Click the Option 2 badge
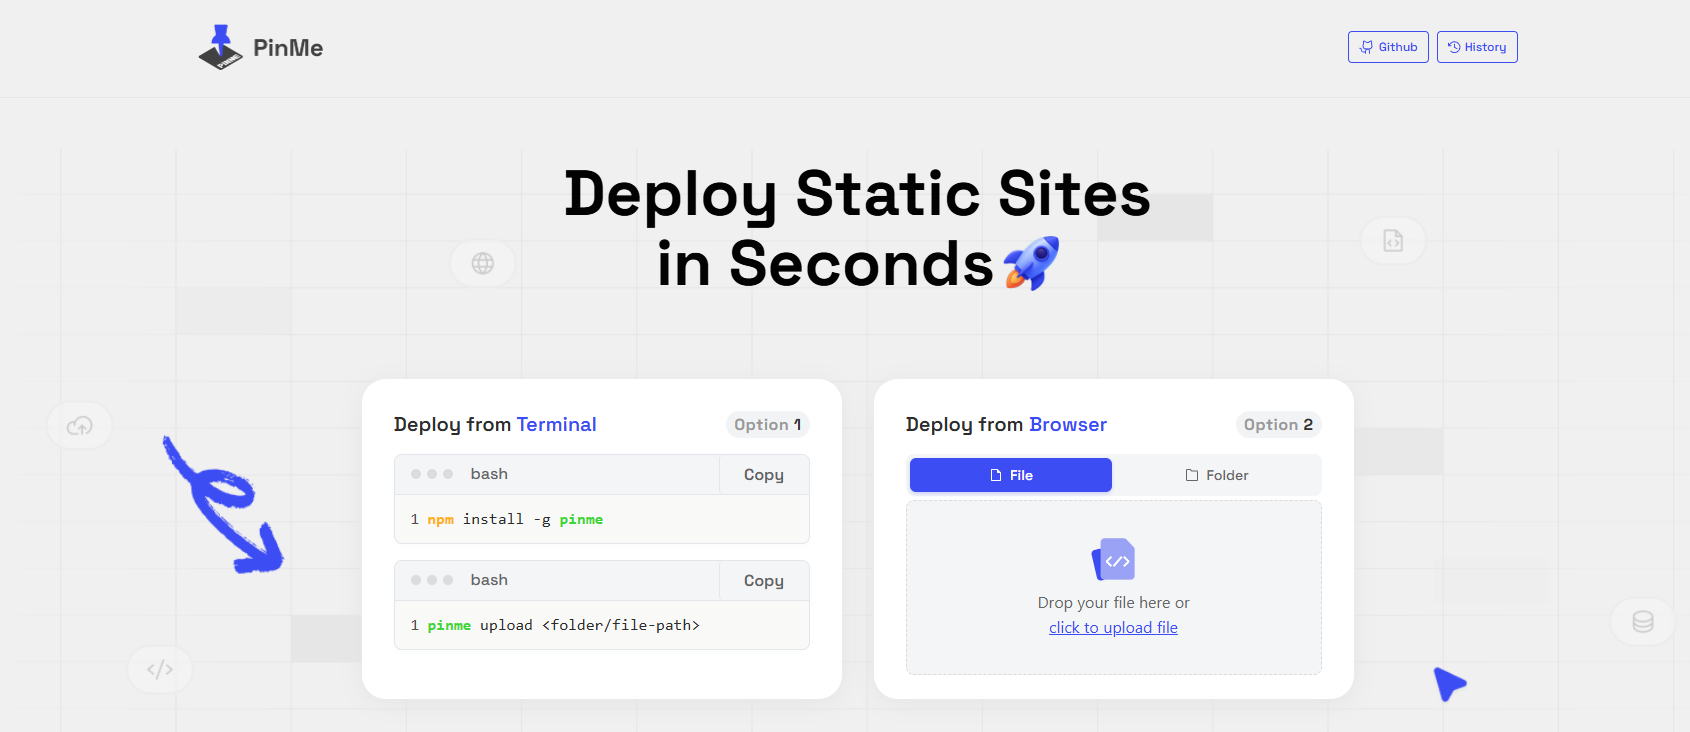1690x732 pixels. coord(1279,425)
